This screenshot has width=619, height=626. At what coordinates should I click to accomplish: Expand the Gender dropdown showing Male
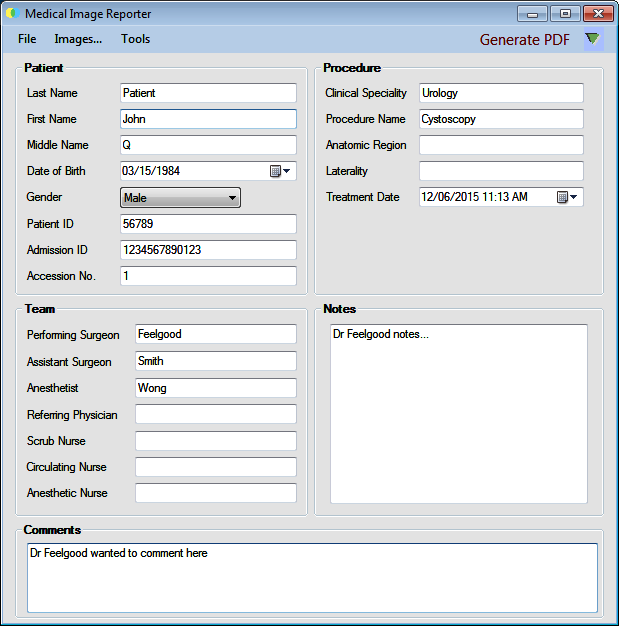(x=180, y=198)
